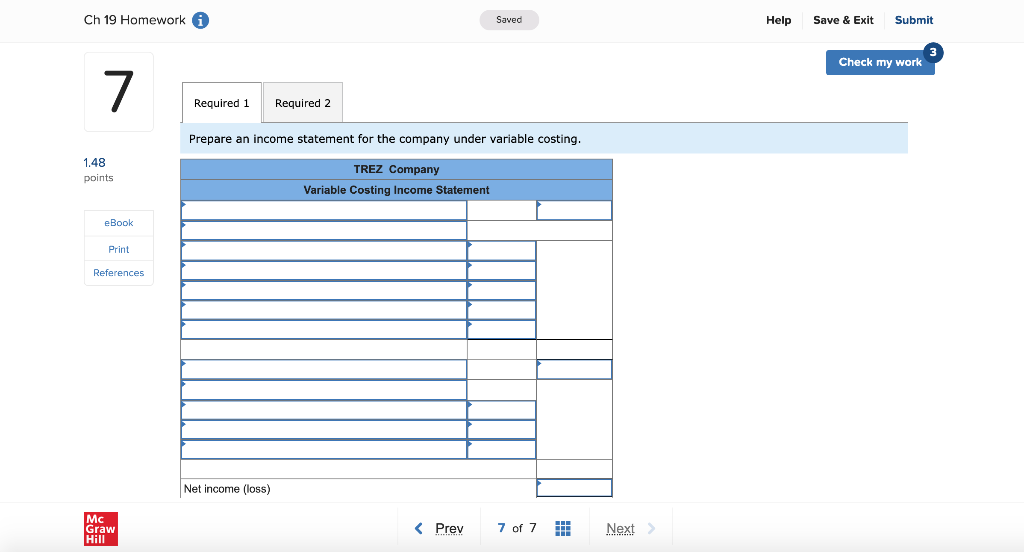Click the third row middle amount field
The width and height of the screenshot is (1024, 552).
coord(502,251)
